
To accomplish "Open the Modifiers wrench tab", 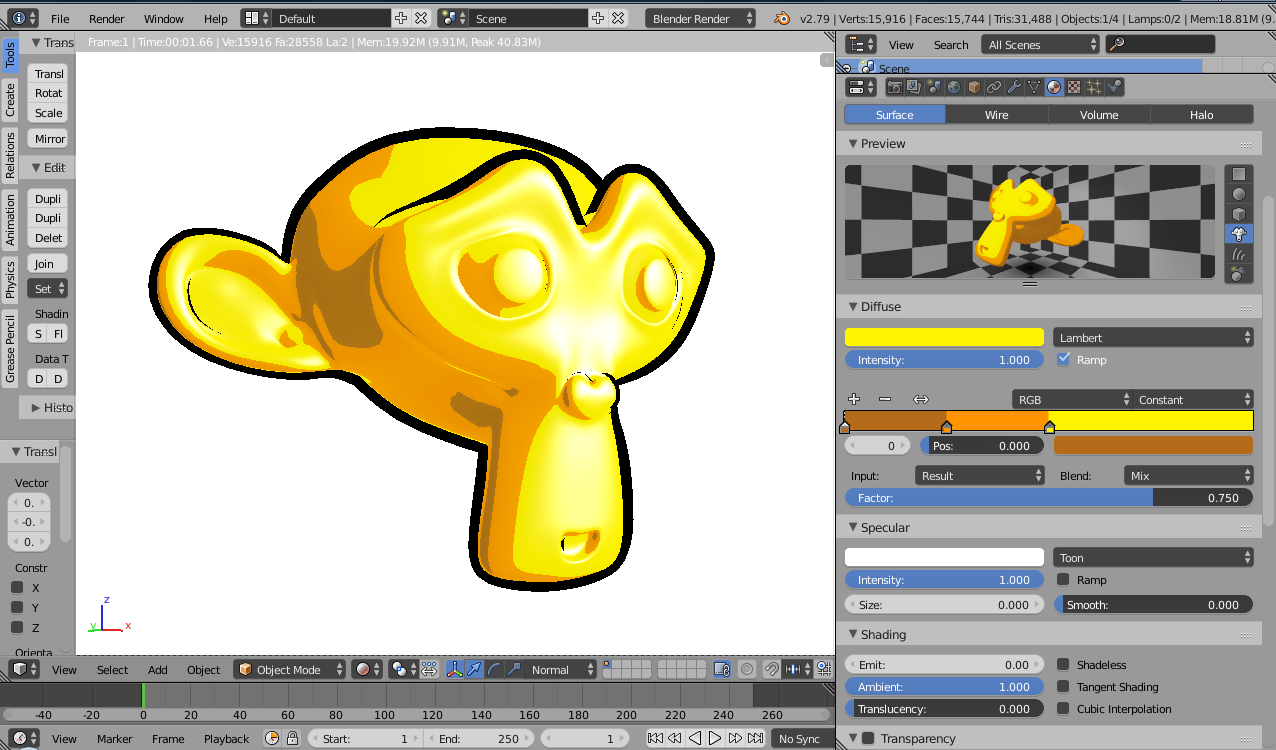I will click(1014, 87).
